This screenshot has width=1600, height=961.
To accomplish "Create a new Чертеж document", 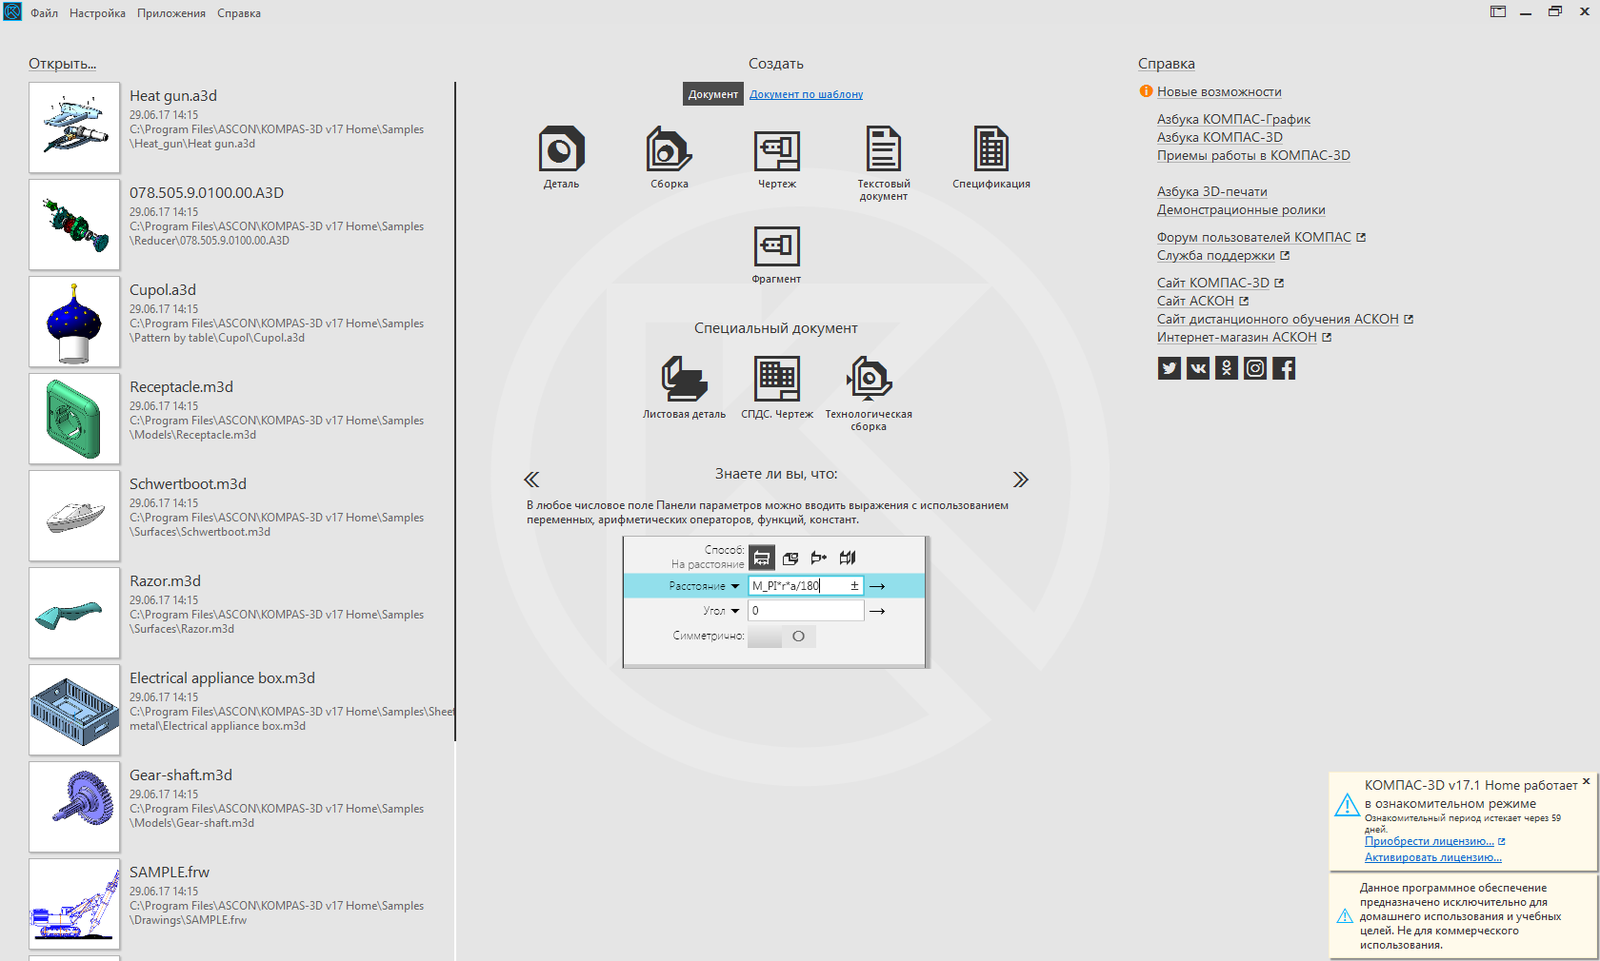I will coord(777,150).
